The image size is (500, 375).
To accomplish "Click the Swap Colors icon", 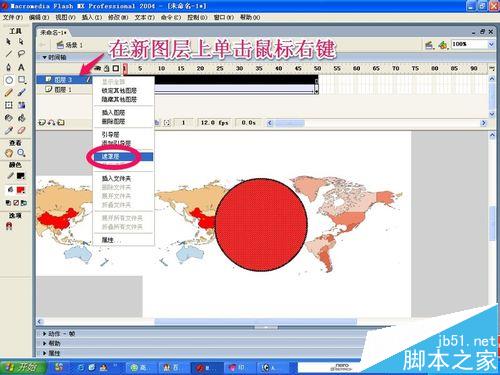I will [x=24, y=203].
